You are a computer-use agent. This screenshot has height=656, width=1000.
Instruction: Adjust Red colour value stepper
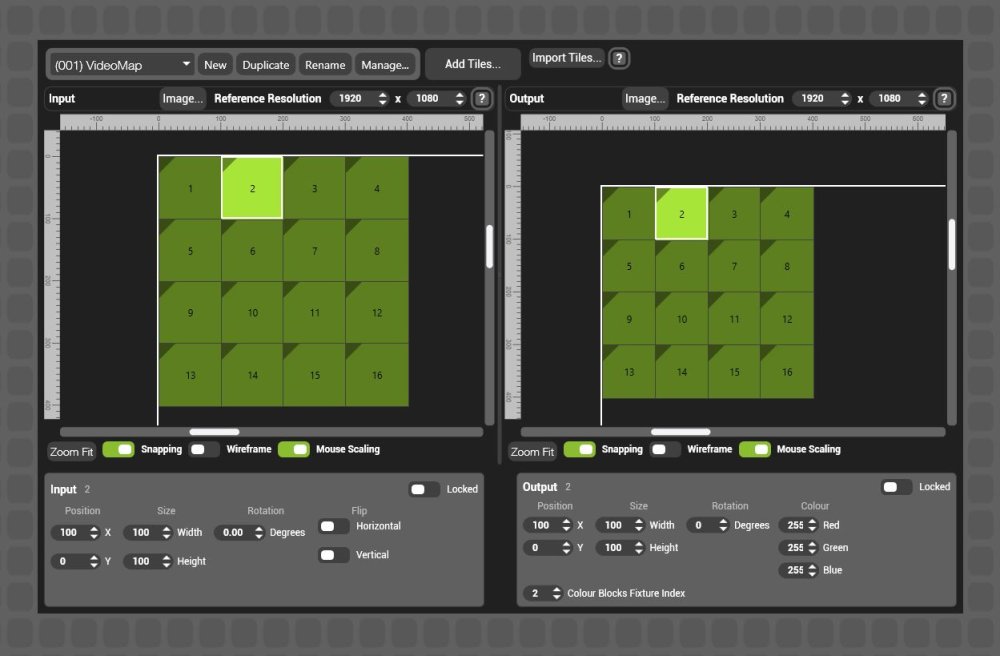(x=812, y=525)
